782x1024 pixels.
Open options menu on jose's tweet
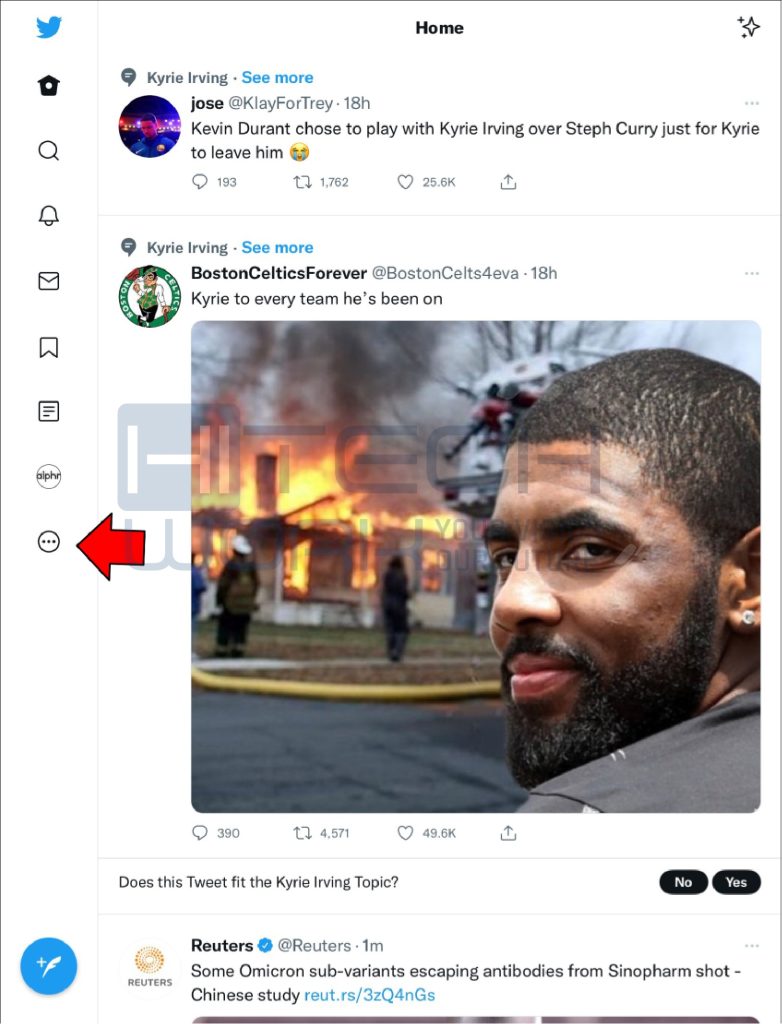point(752,103)
